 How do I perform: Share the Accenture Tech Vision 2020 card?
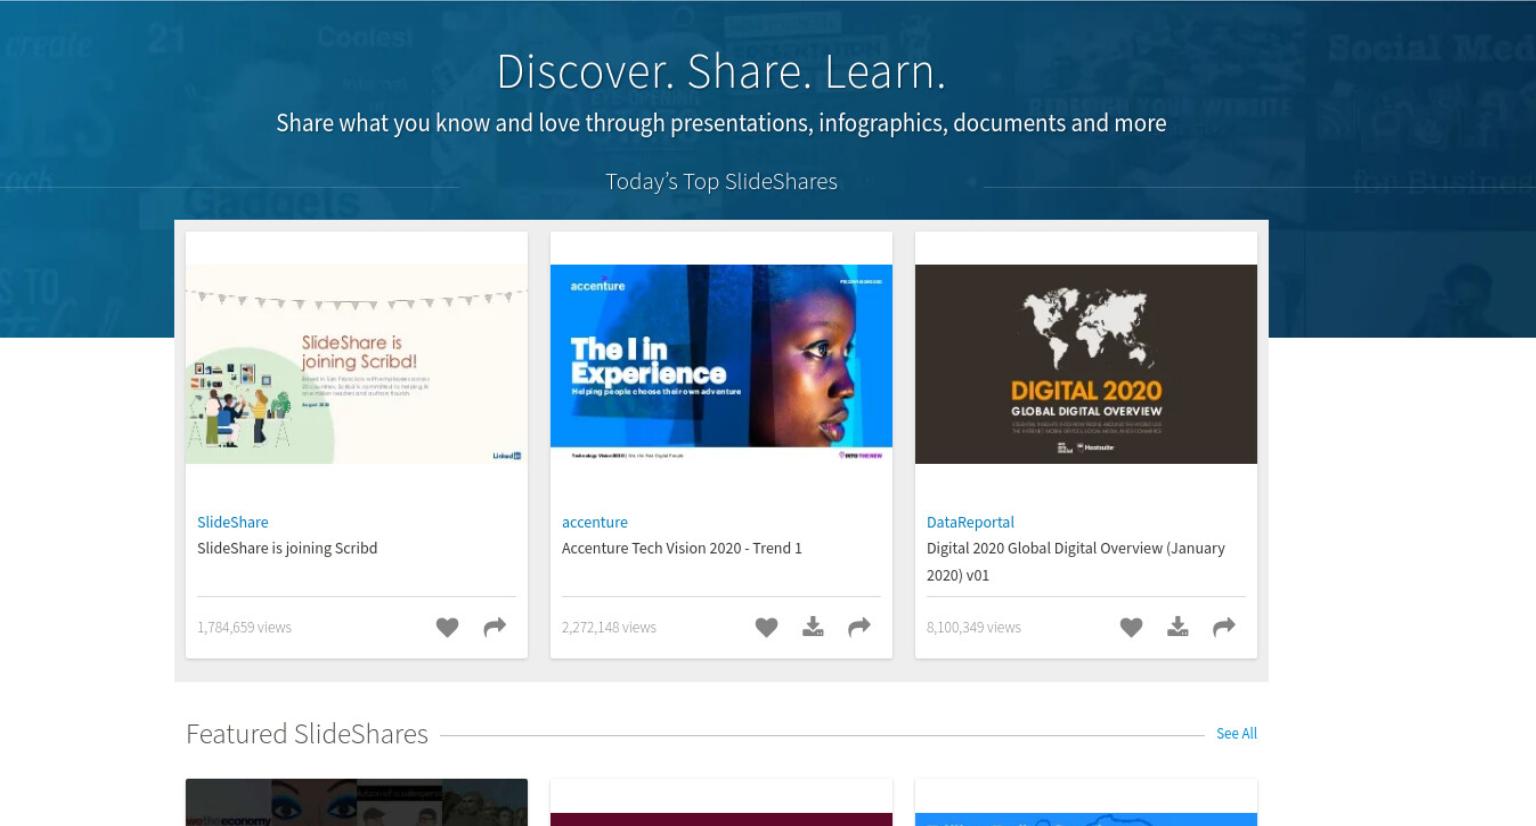[860, 627]
